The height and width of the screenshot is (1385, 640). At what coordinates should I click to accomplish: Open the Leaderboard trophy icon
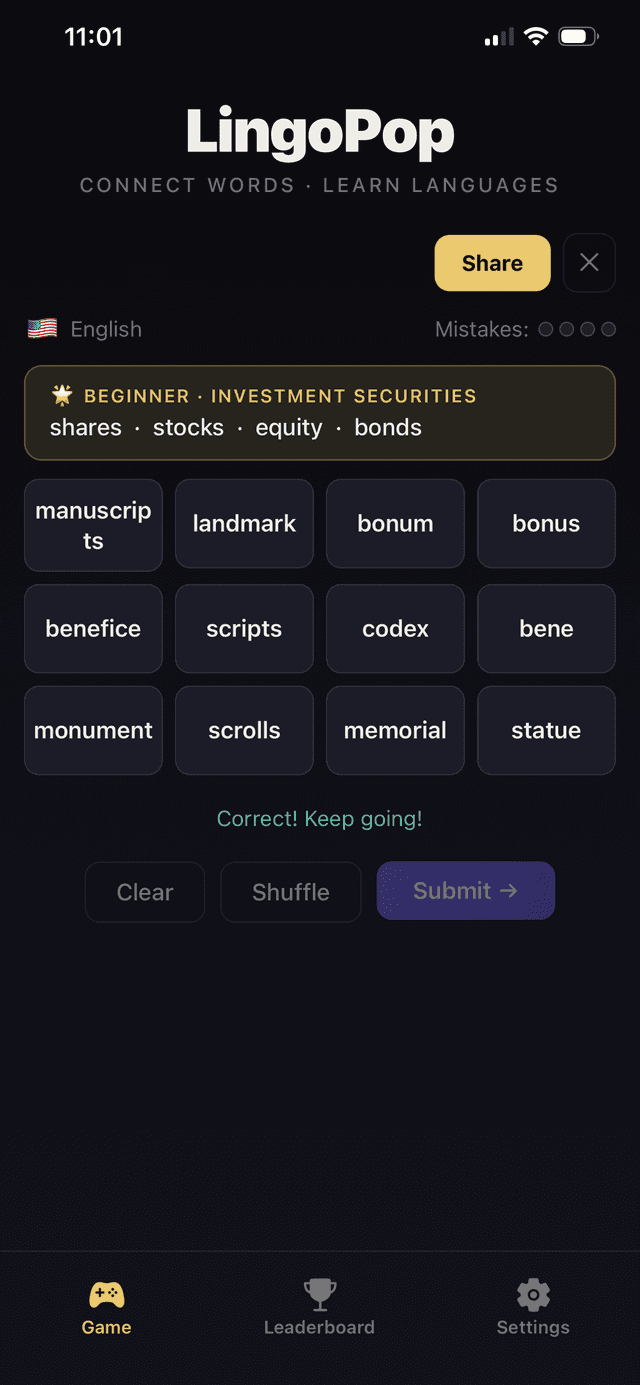click(319, 1295)
